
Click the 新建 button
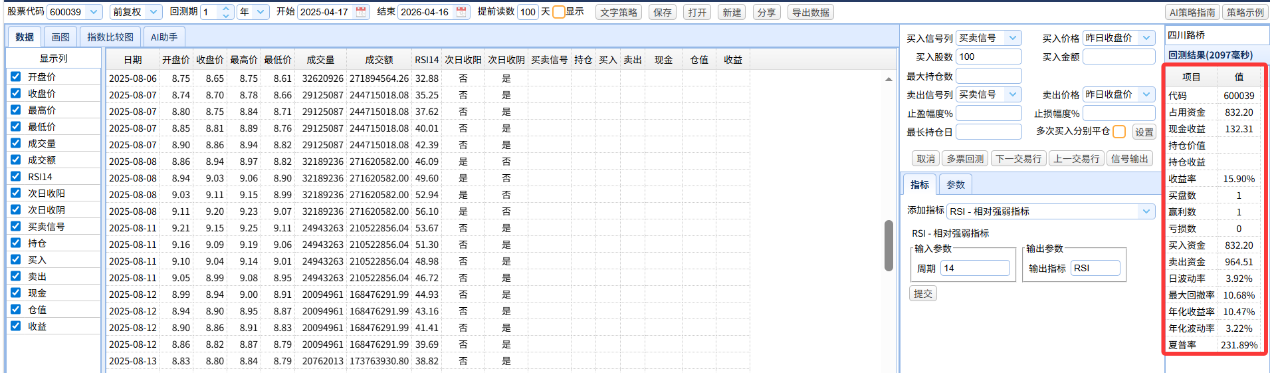tap(731, 12)
